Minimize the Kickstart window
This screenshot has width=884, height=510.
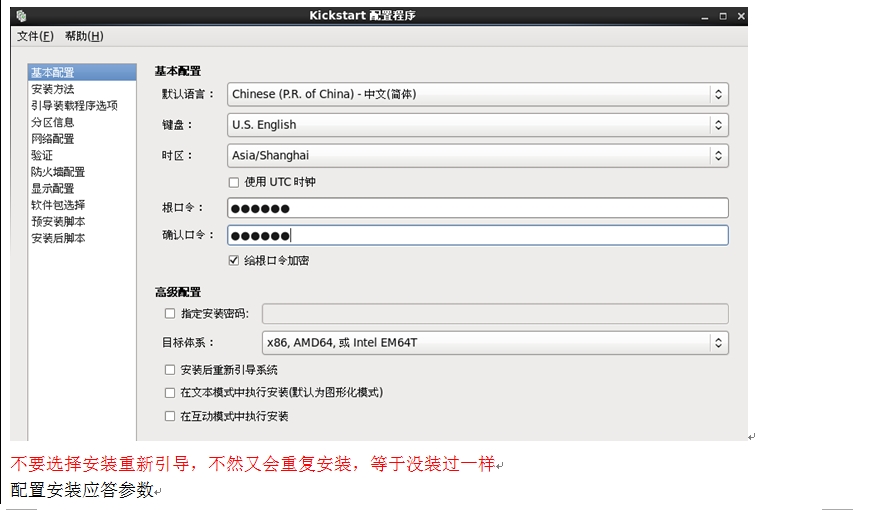point(705,16)
